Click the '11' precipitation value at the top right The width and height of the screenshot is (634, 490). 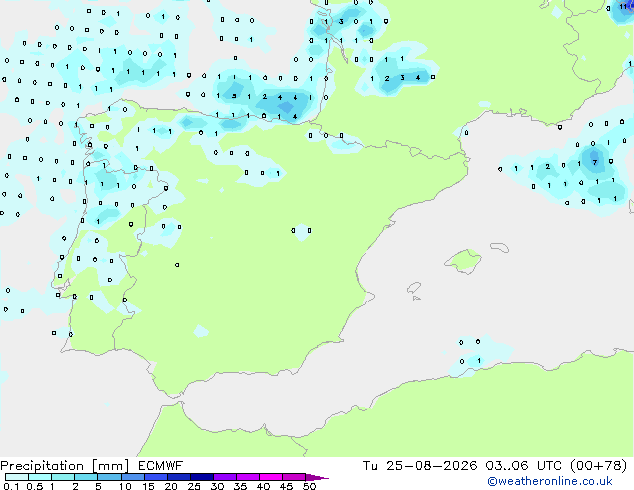pyautogui.click(x=623, y=6)
